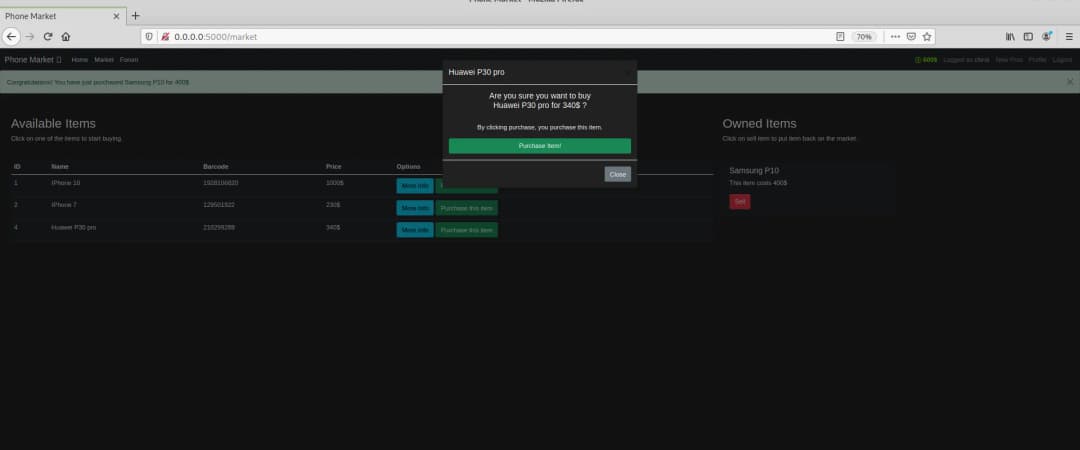Purchase this item for Huawei P30 pro row

(x=466, y=230)
